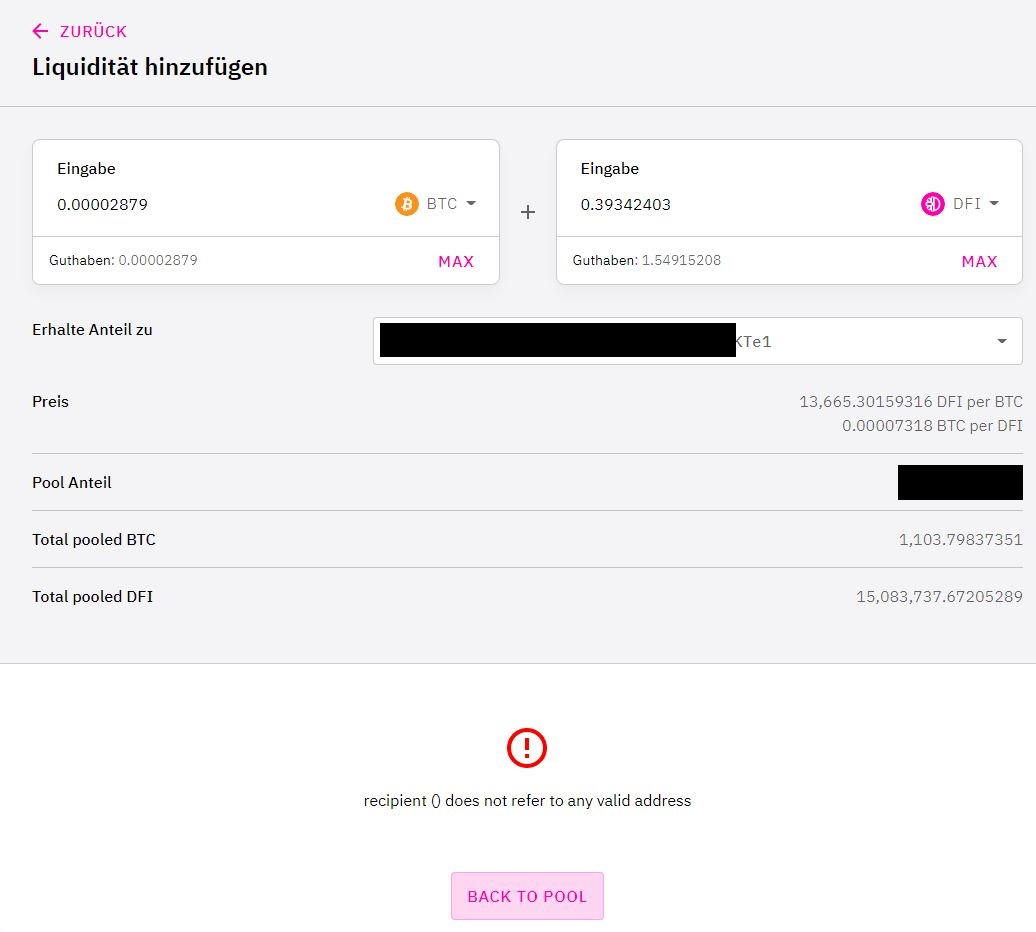The width and height of the screenshot is (1036, 932).
Task: Click price '0.00007318 BTC per DFI'
Action: pos(932,425)
